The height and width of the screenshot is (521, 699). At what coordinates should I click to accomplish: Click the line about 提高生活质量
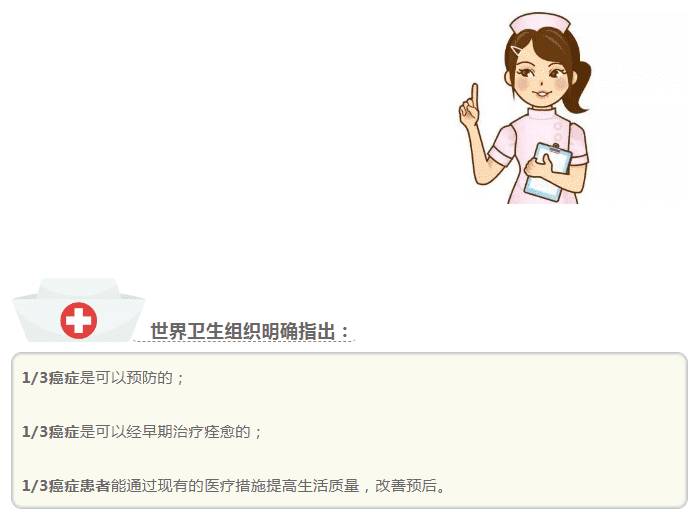point(234,485)
